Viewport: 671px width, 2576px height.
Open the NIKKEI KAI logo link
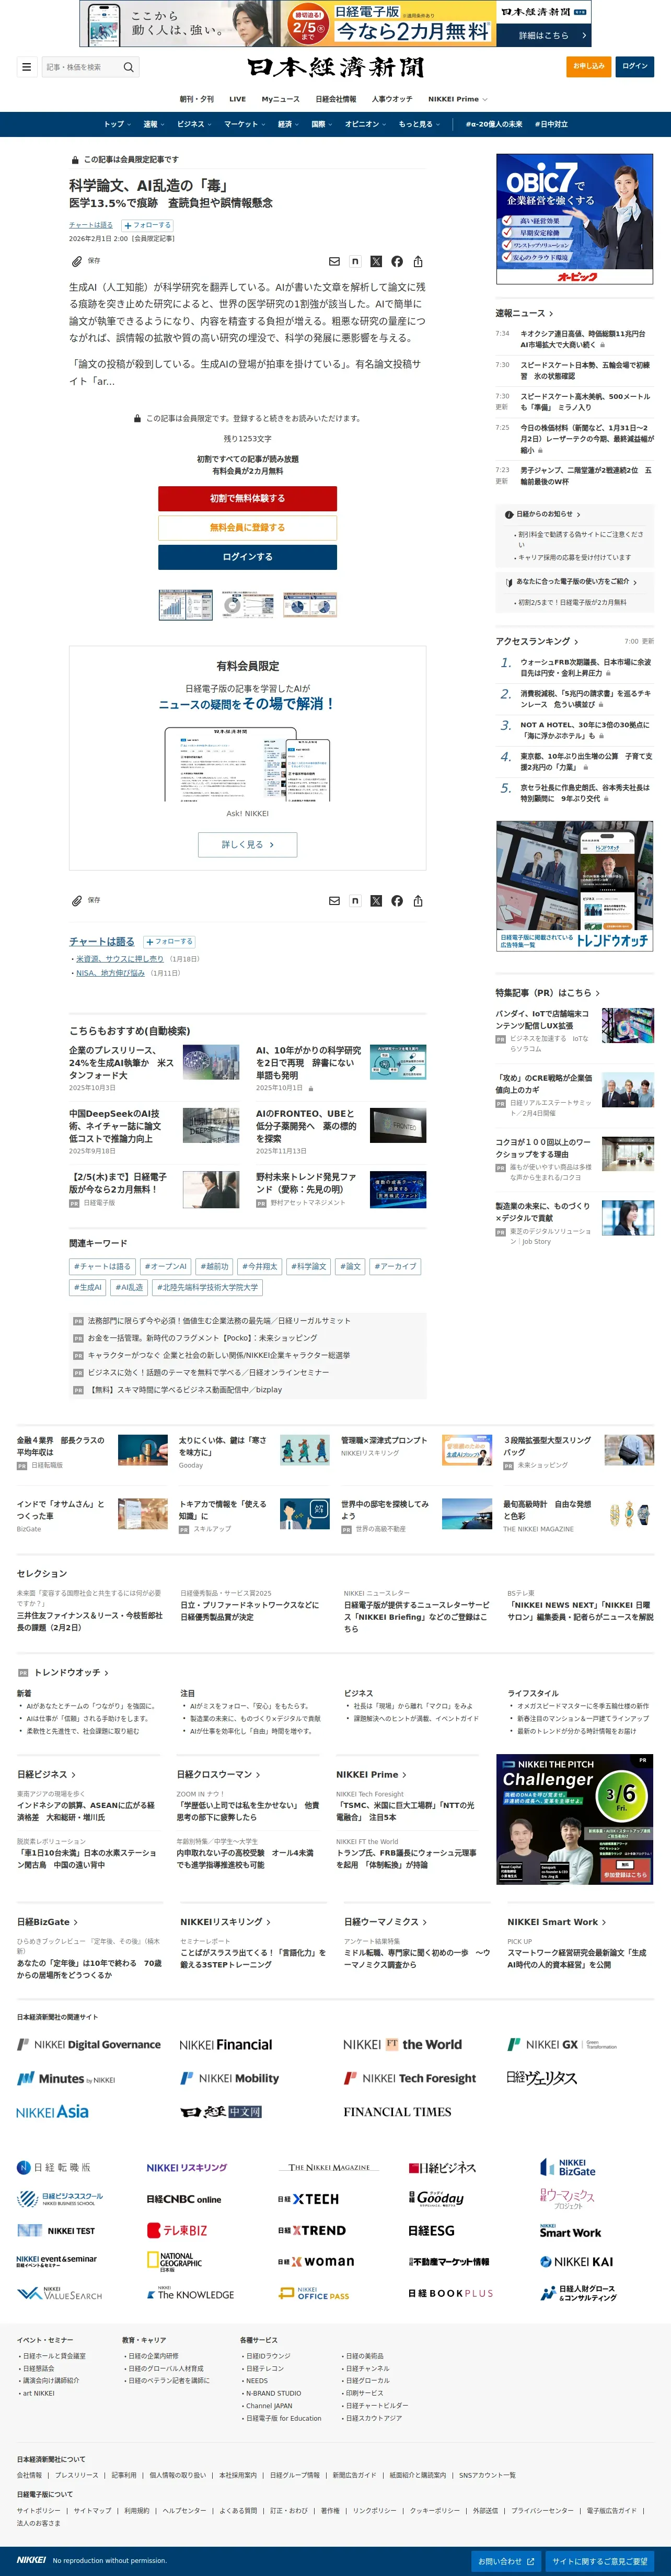[576, 2262]
